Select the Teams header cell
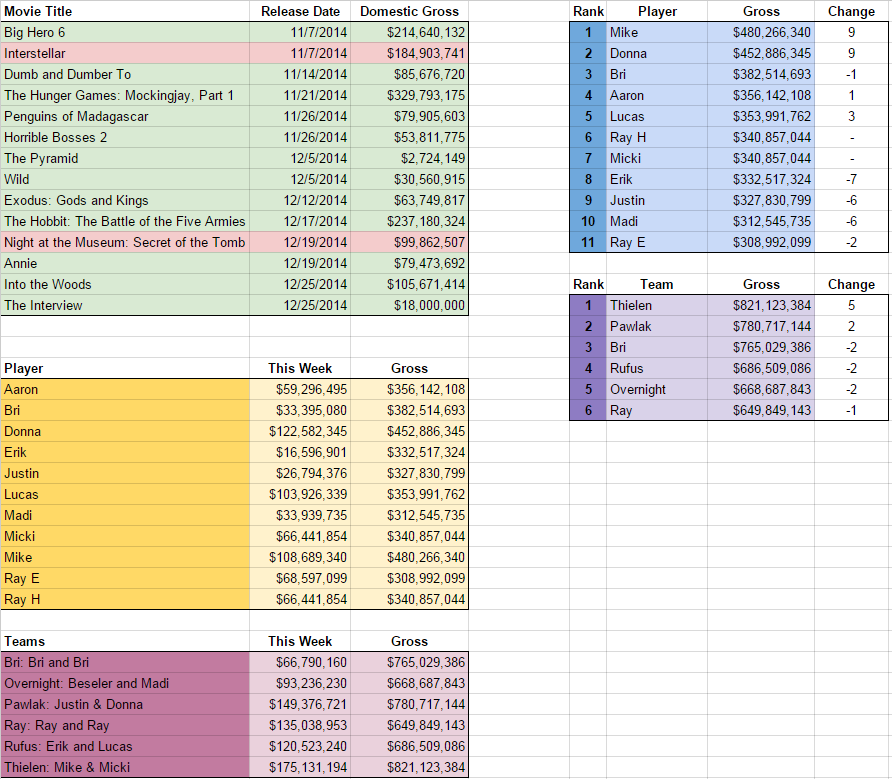The width and height of the screenshot is (892, 779). click(125, 641)
